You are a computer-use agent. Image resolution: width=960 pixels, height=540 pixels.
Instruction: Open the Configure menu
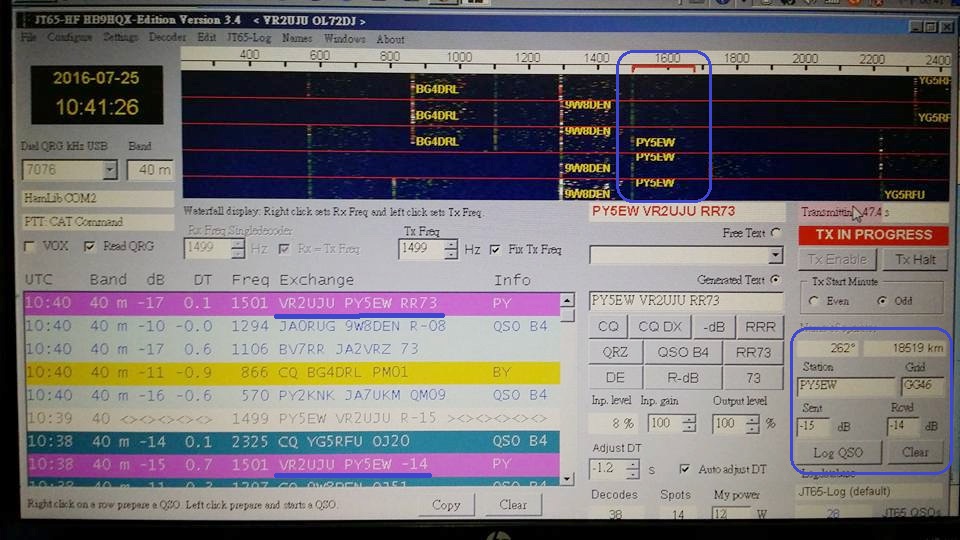[70, 38]
